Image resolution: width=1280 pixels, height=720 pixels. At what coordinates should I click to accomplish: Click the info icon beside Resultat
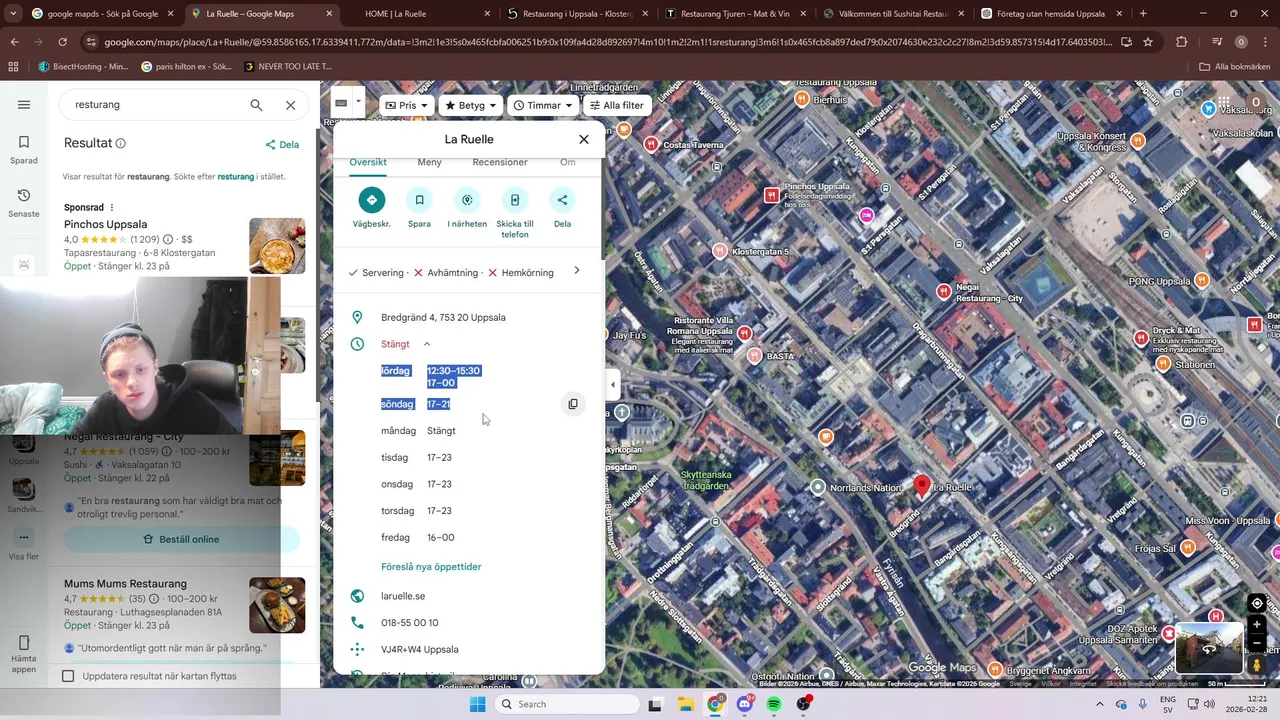click(120, 143)
